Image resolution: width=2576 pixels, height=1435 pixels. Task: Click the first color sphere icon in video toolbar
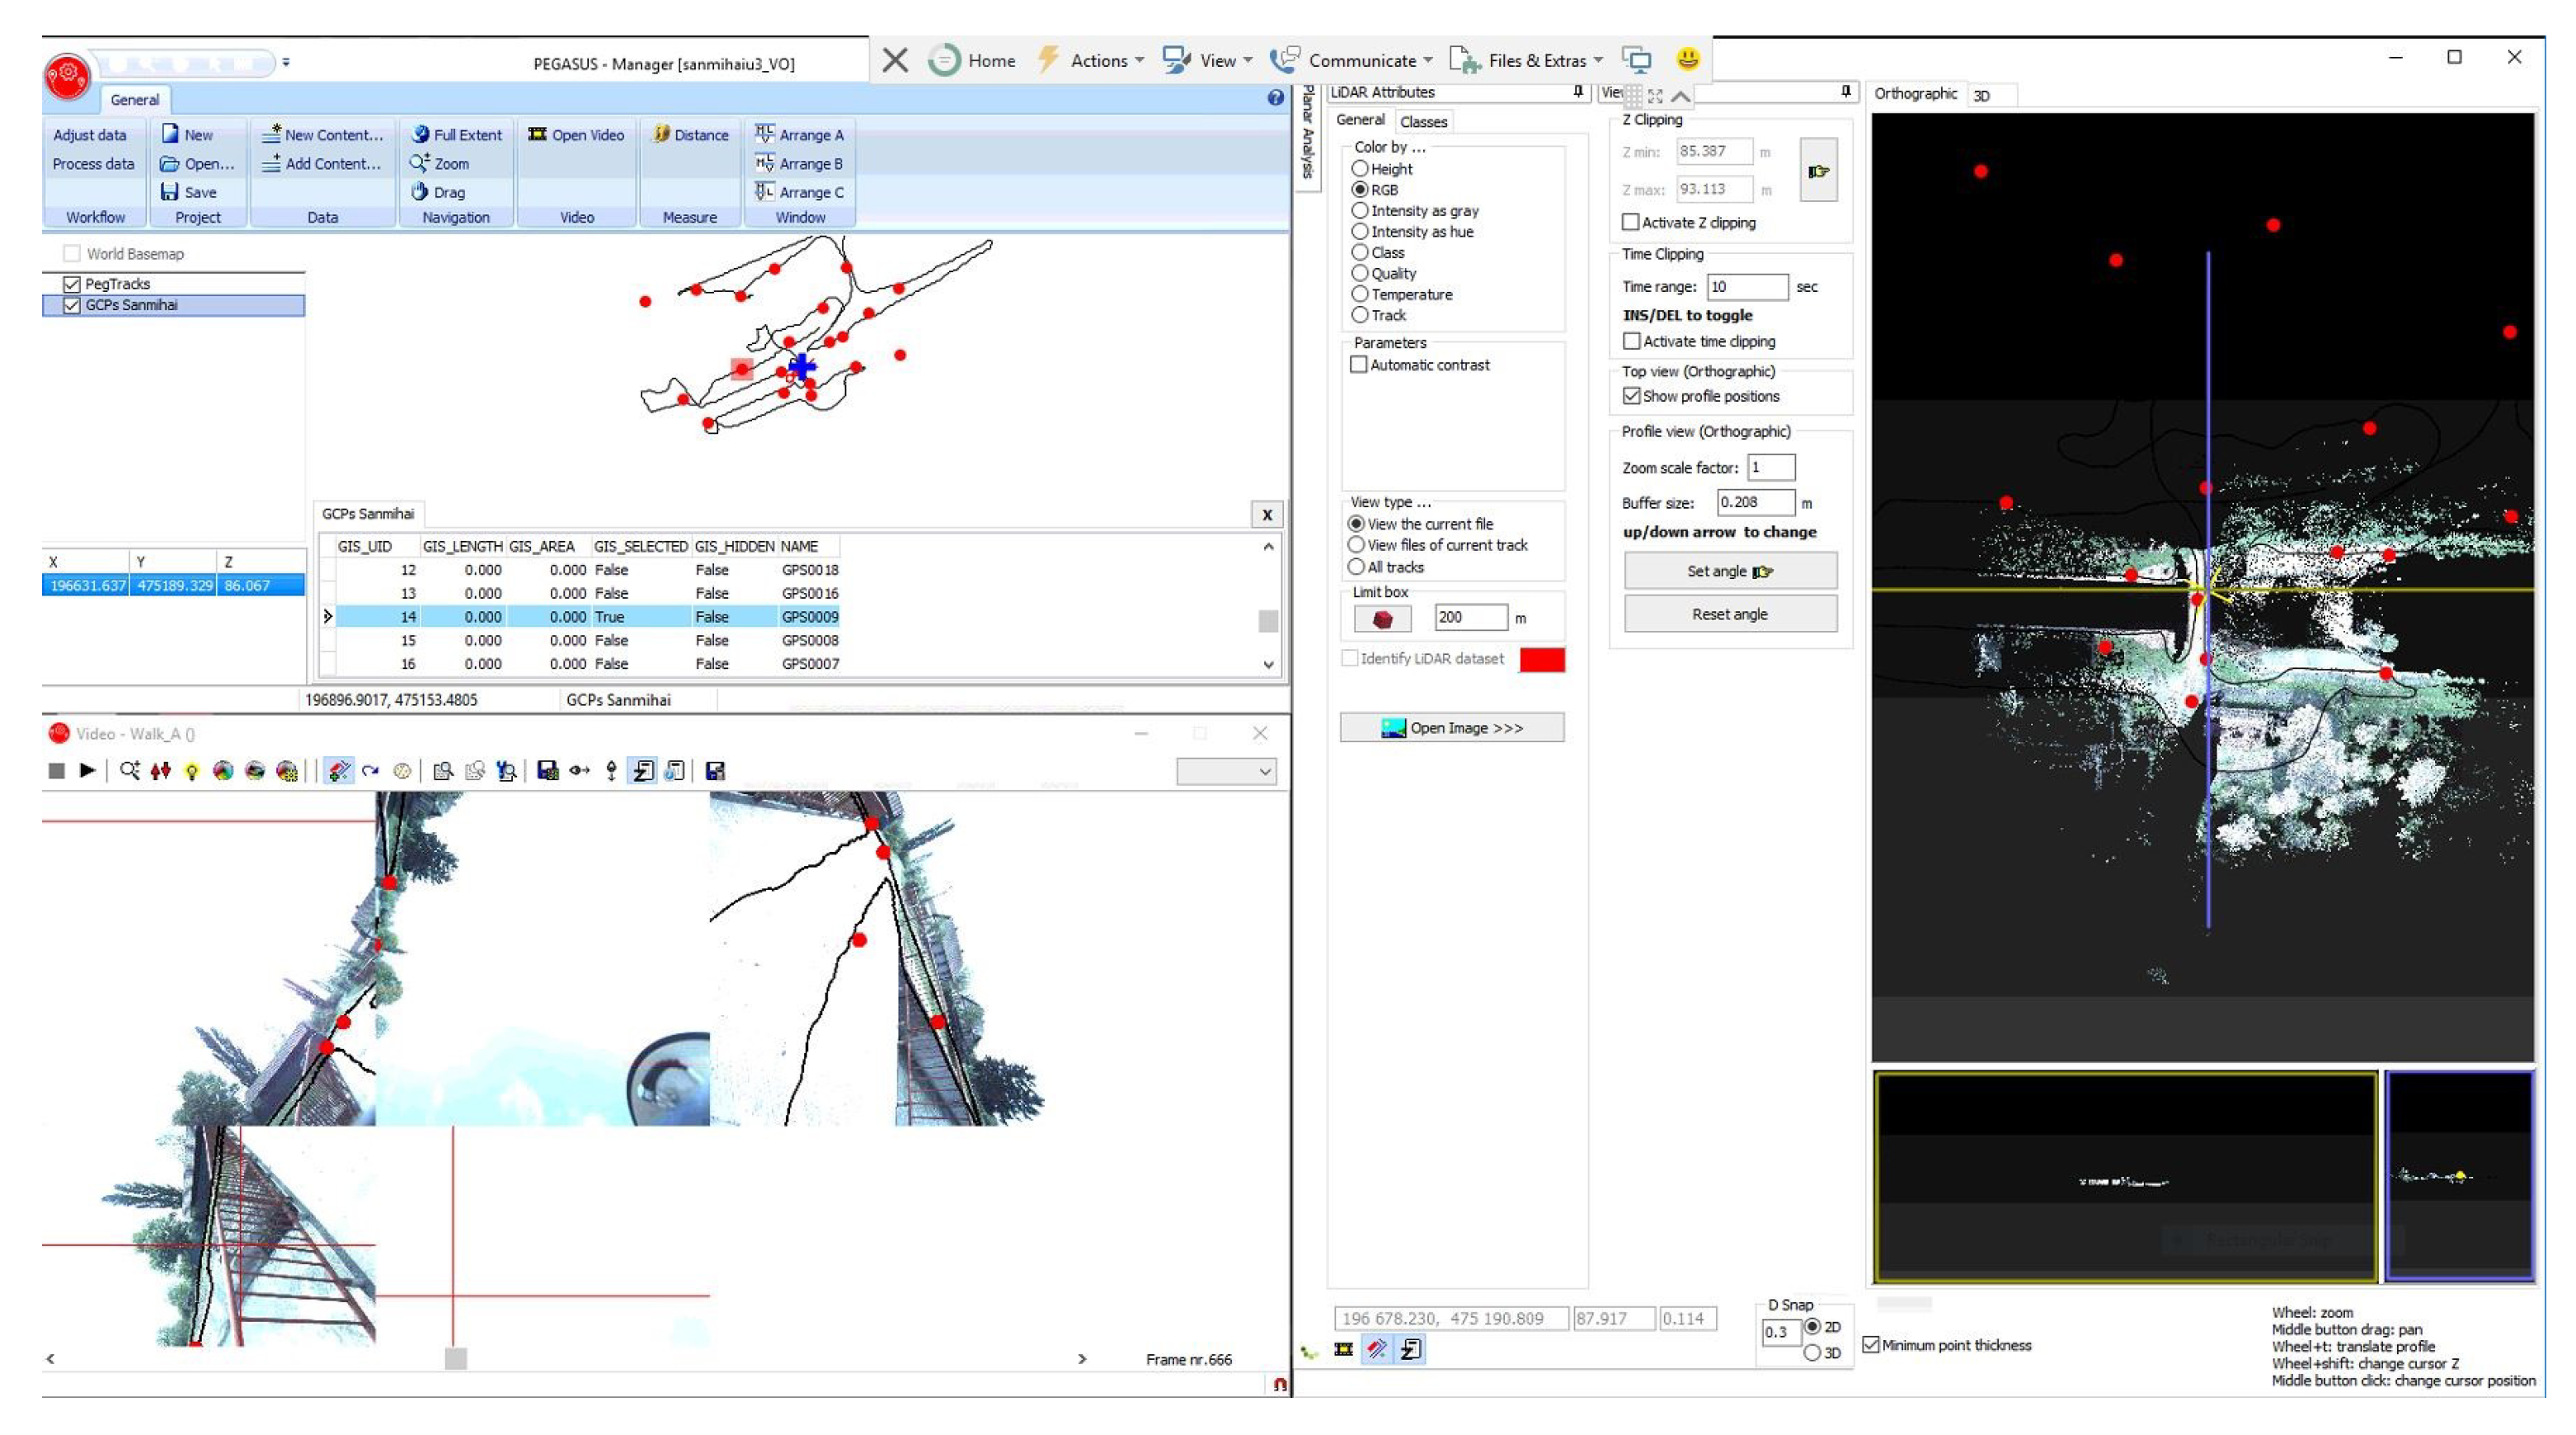pyautogui.click(x=223, y=771)
